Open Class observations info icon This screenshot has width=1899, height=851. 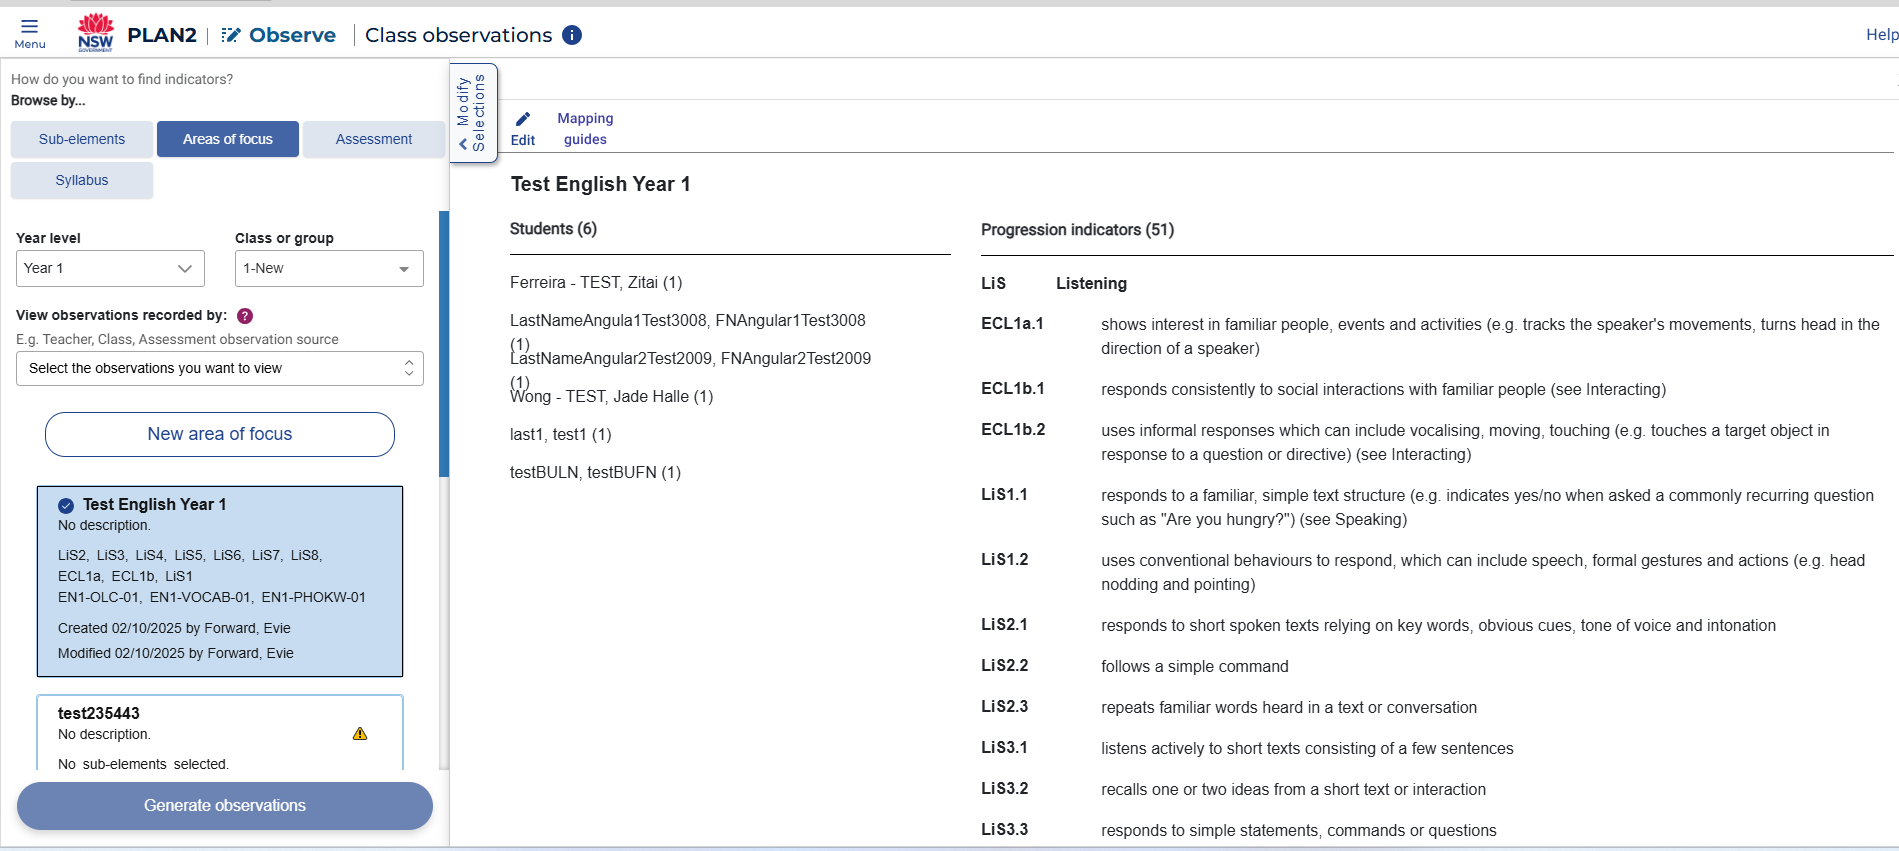coord(572,35)
